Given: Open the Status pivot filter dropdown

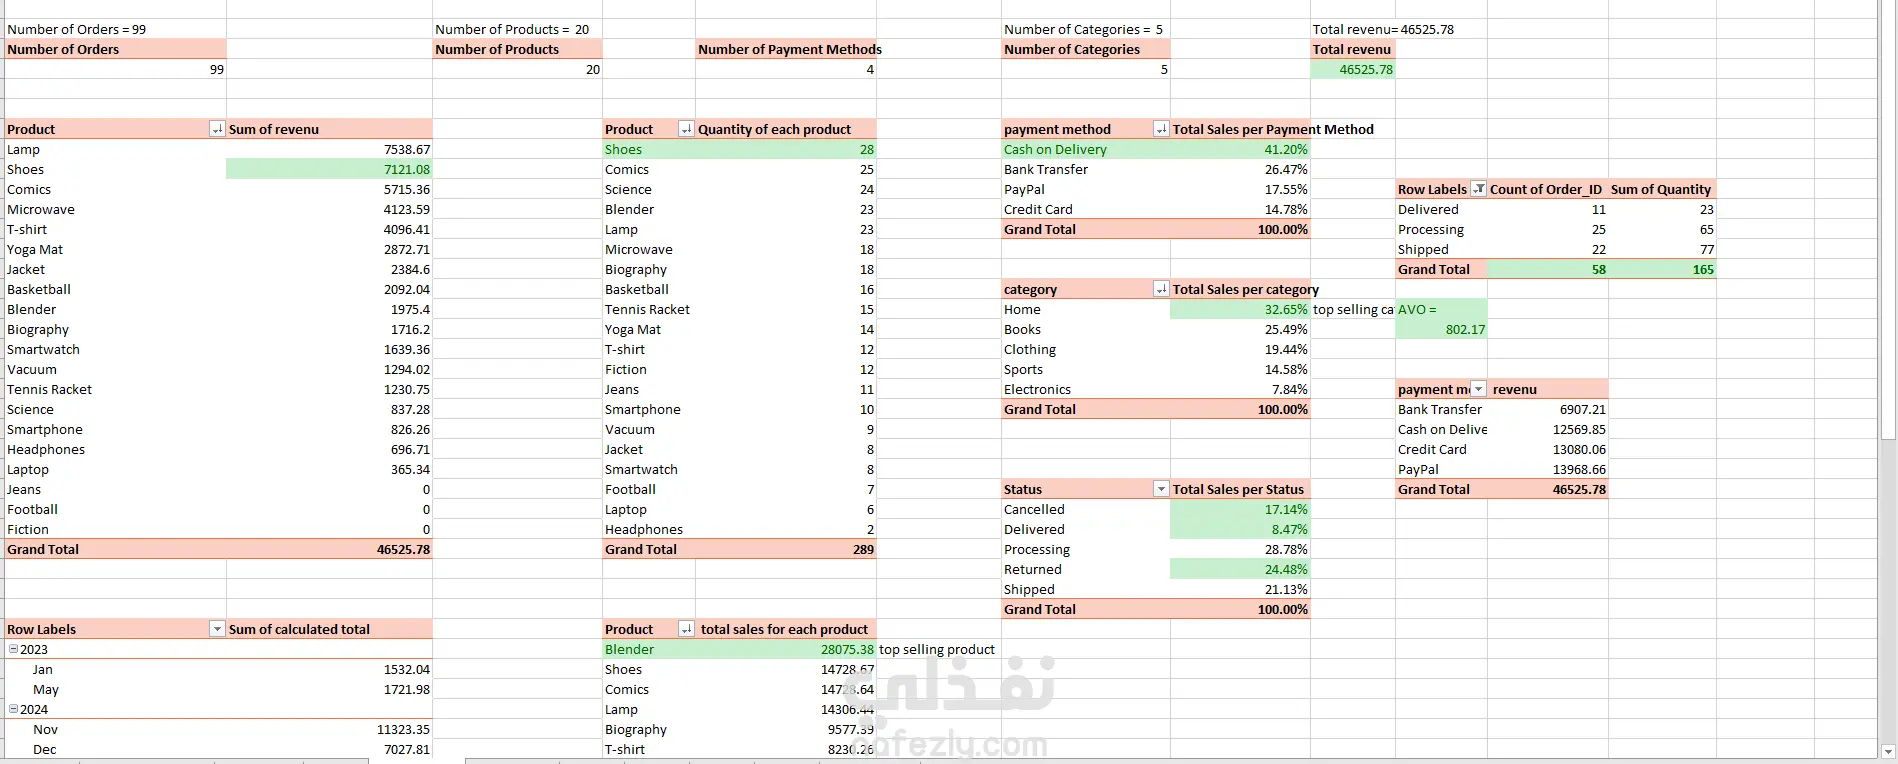Looking at the screenshot, I should 1161,489.
